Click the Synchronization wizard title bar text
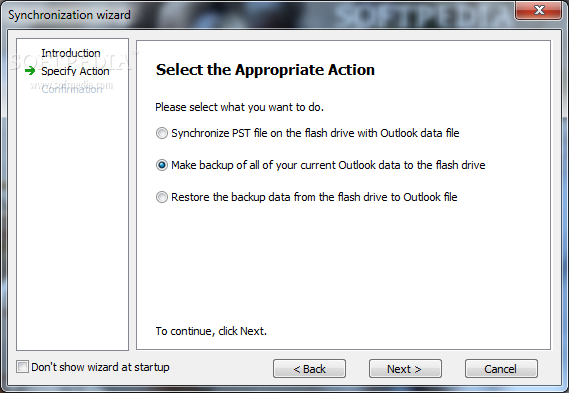This screenshot has height=393, width=569. point(69,15)
